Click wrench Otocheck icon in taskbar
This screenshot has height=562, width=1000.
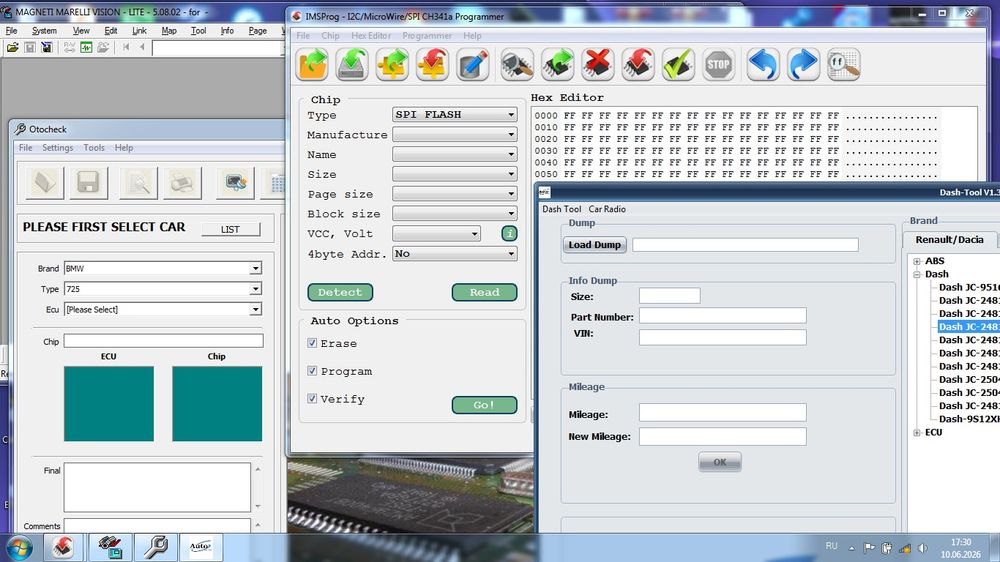click(156, 547)
